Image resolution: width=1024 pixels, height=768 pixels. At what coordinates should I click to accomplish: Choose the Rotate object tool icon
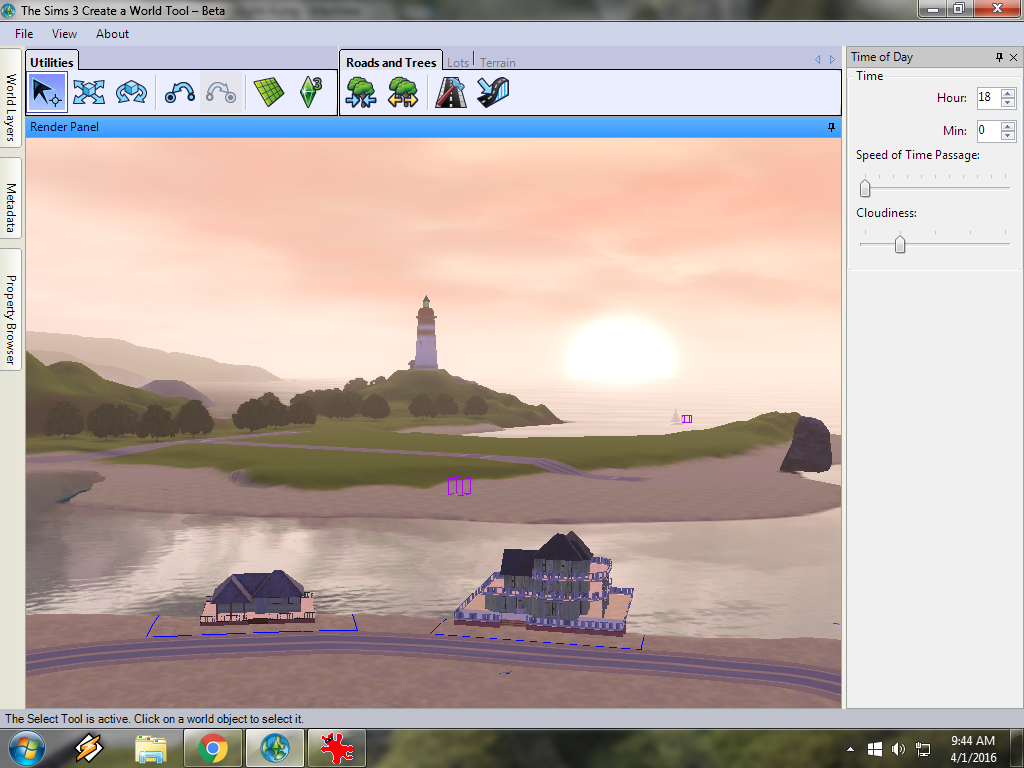[131, 93]
